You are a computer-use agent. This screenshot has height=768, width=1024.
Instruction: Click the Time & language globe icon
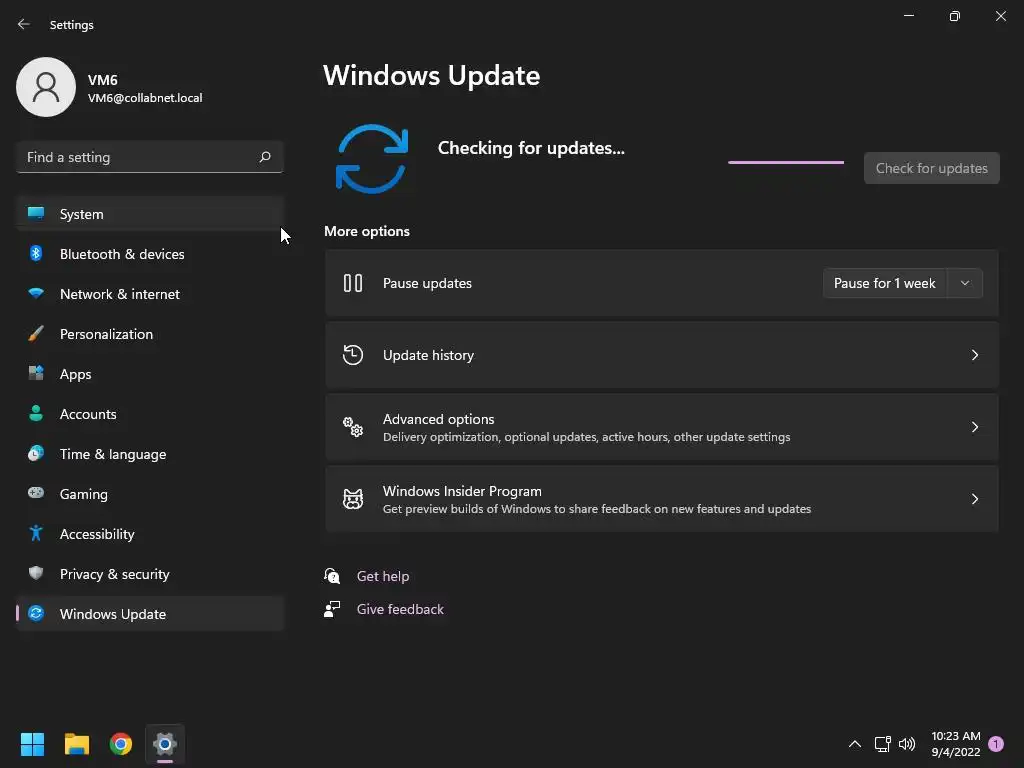pos(36,453)
